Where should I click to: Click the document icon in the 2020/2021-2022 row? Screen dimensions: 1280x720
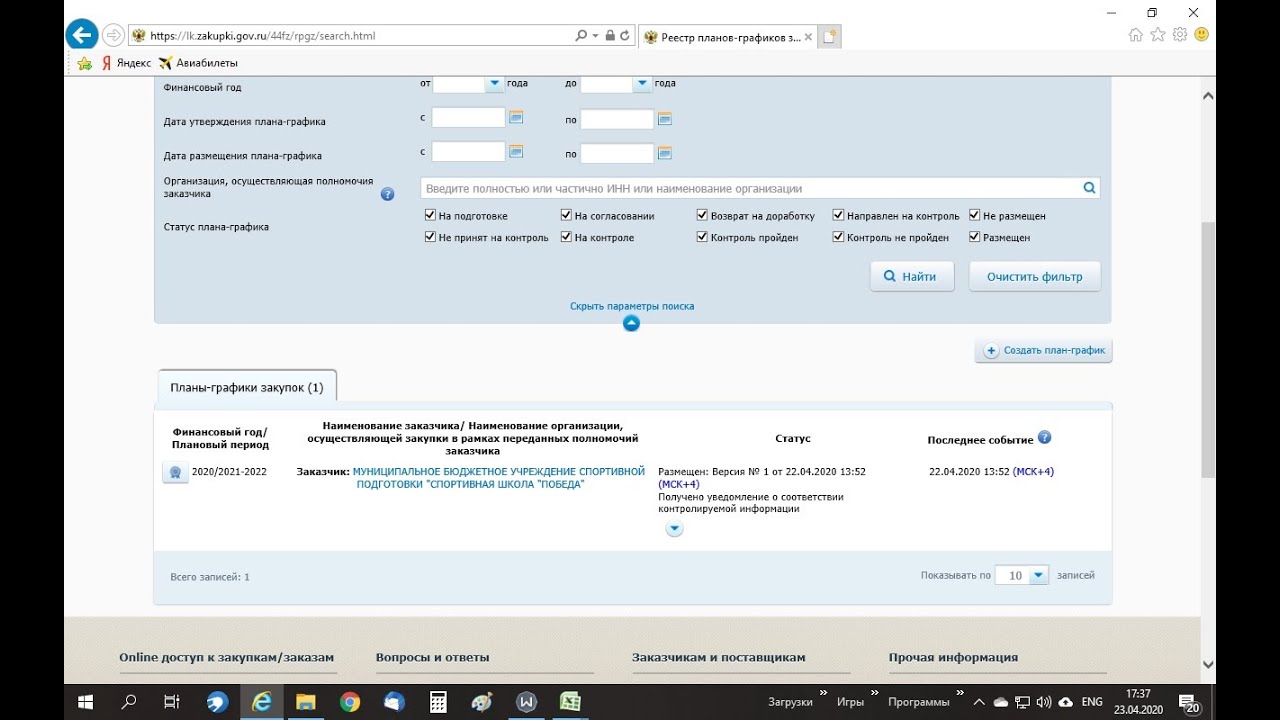point(175,473)
